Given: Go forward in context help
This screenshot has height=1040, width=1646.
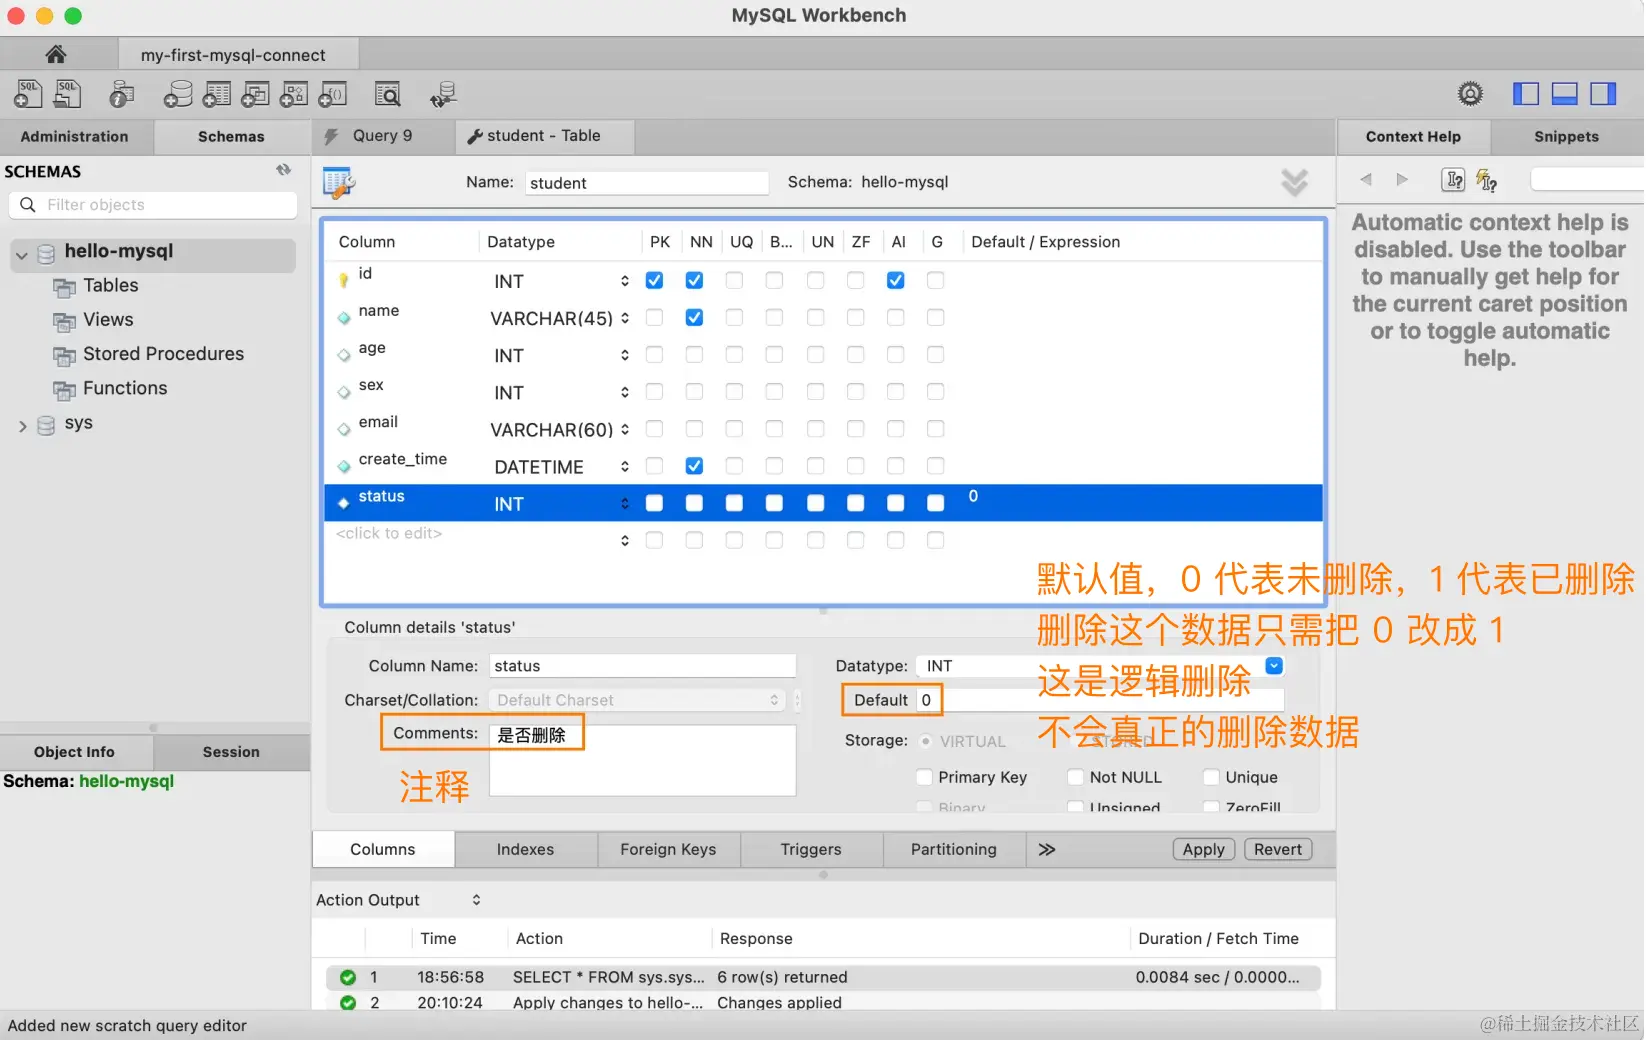Looking at the screenshot, I should click(x=1402, y=179).
